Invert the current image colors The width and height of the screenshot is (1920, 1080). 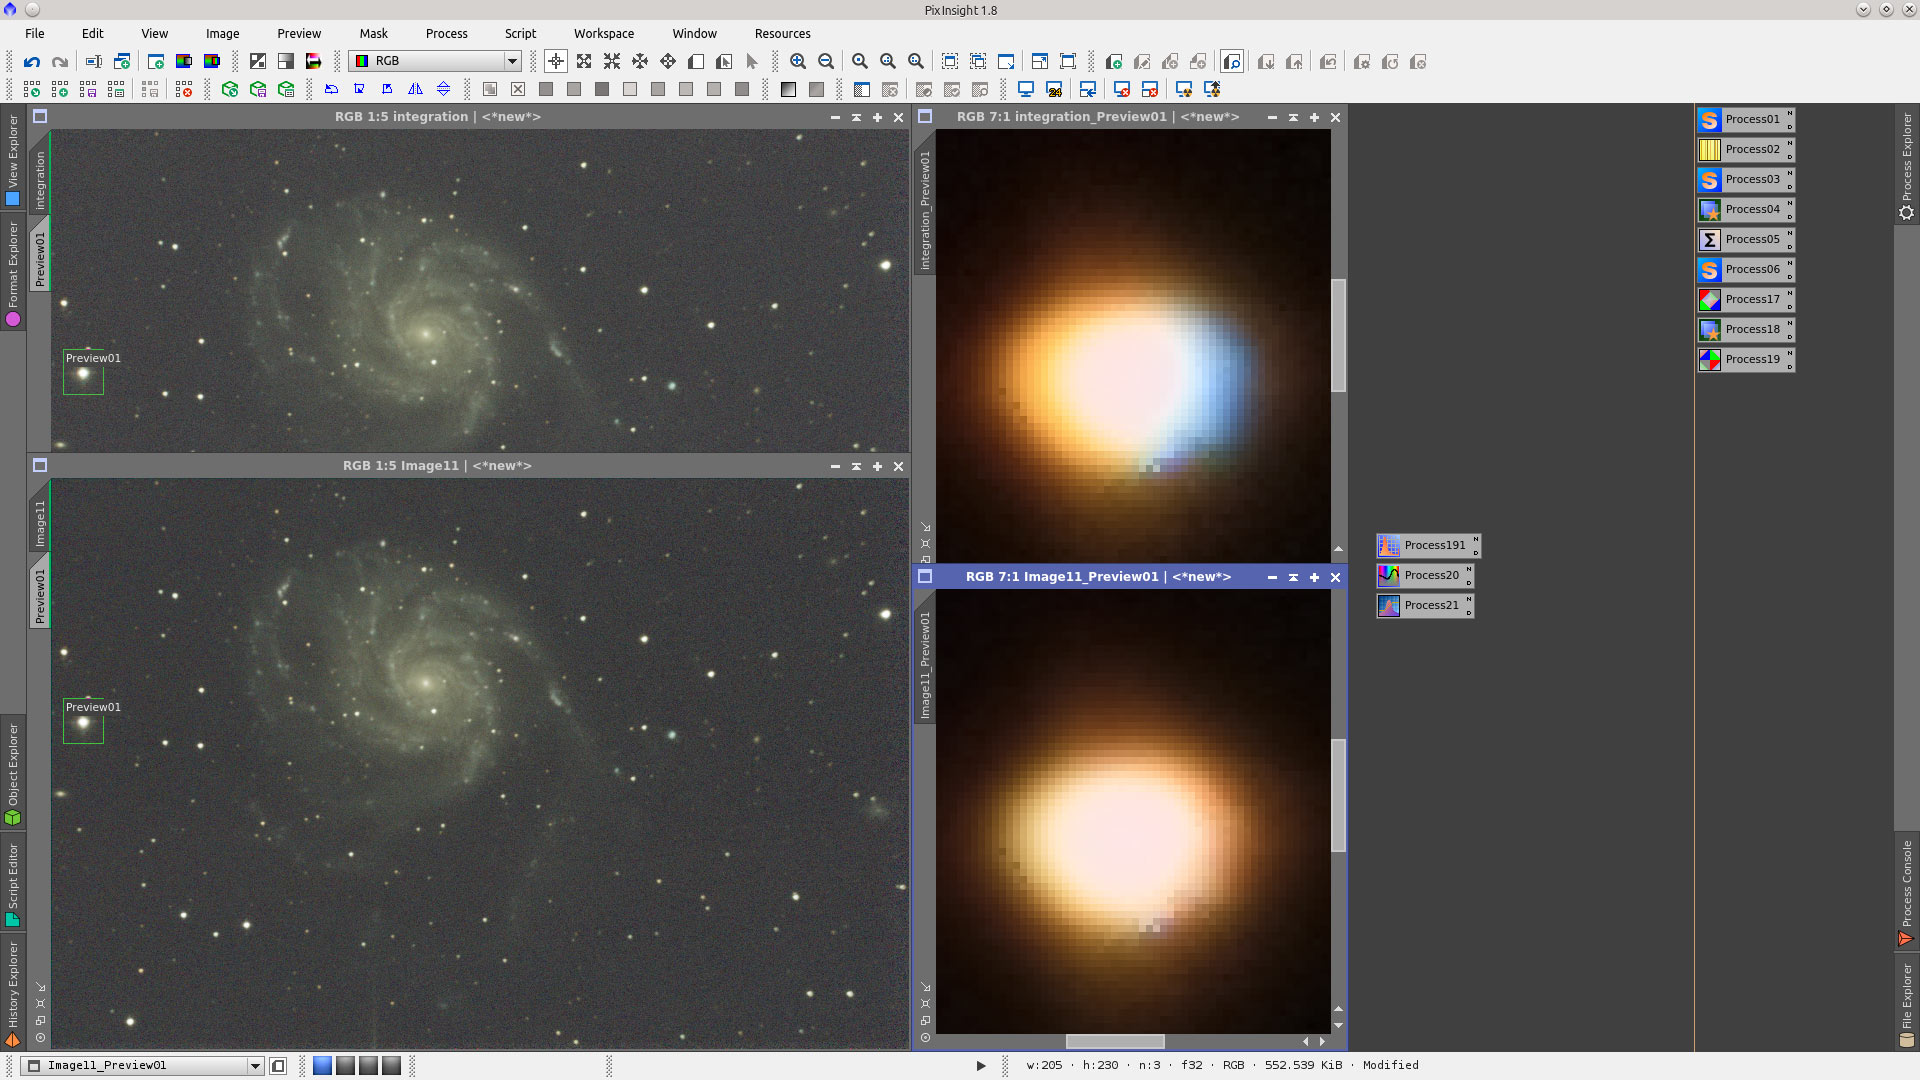257,61
